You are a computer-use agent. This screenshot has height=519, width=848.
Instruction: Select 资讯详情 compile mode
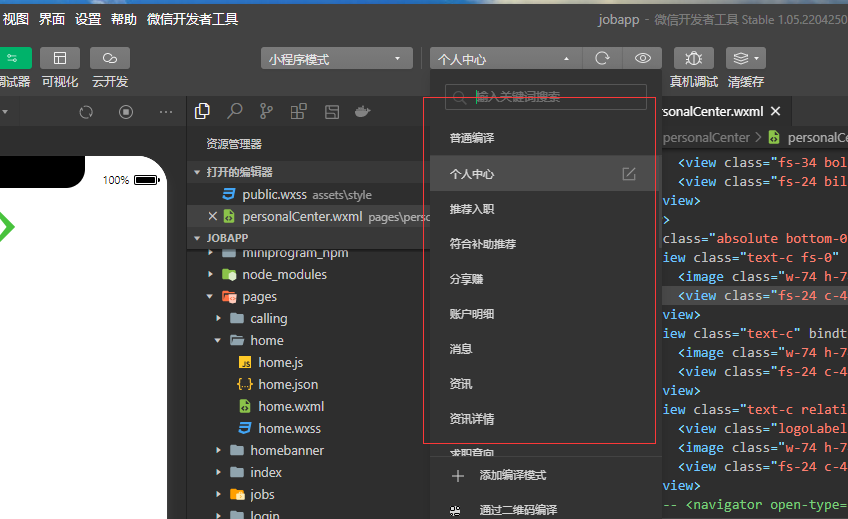(546, 419)
